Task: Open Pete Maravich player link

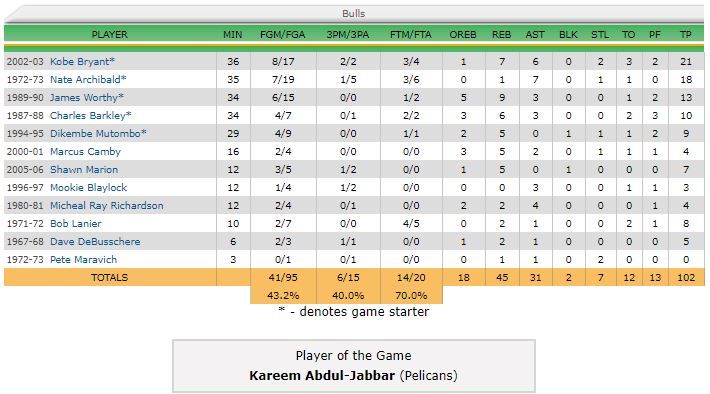Action: tap(83, 260)
